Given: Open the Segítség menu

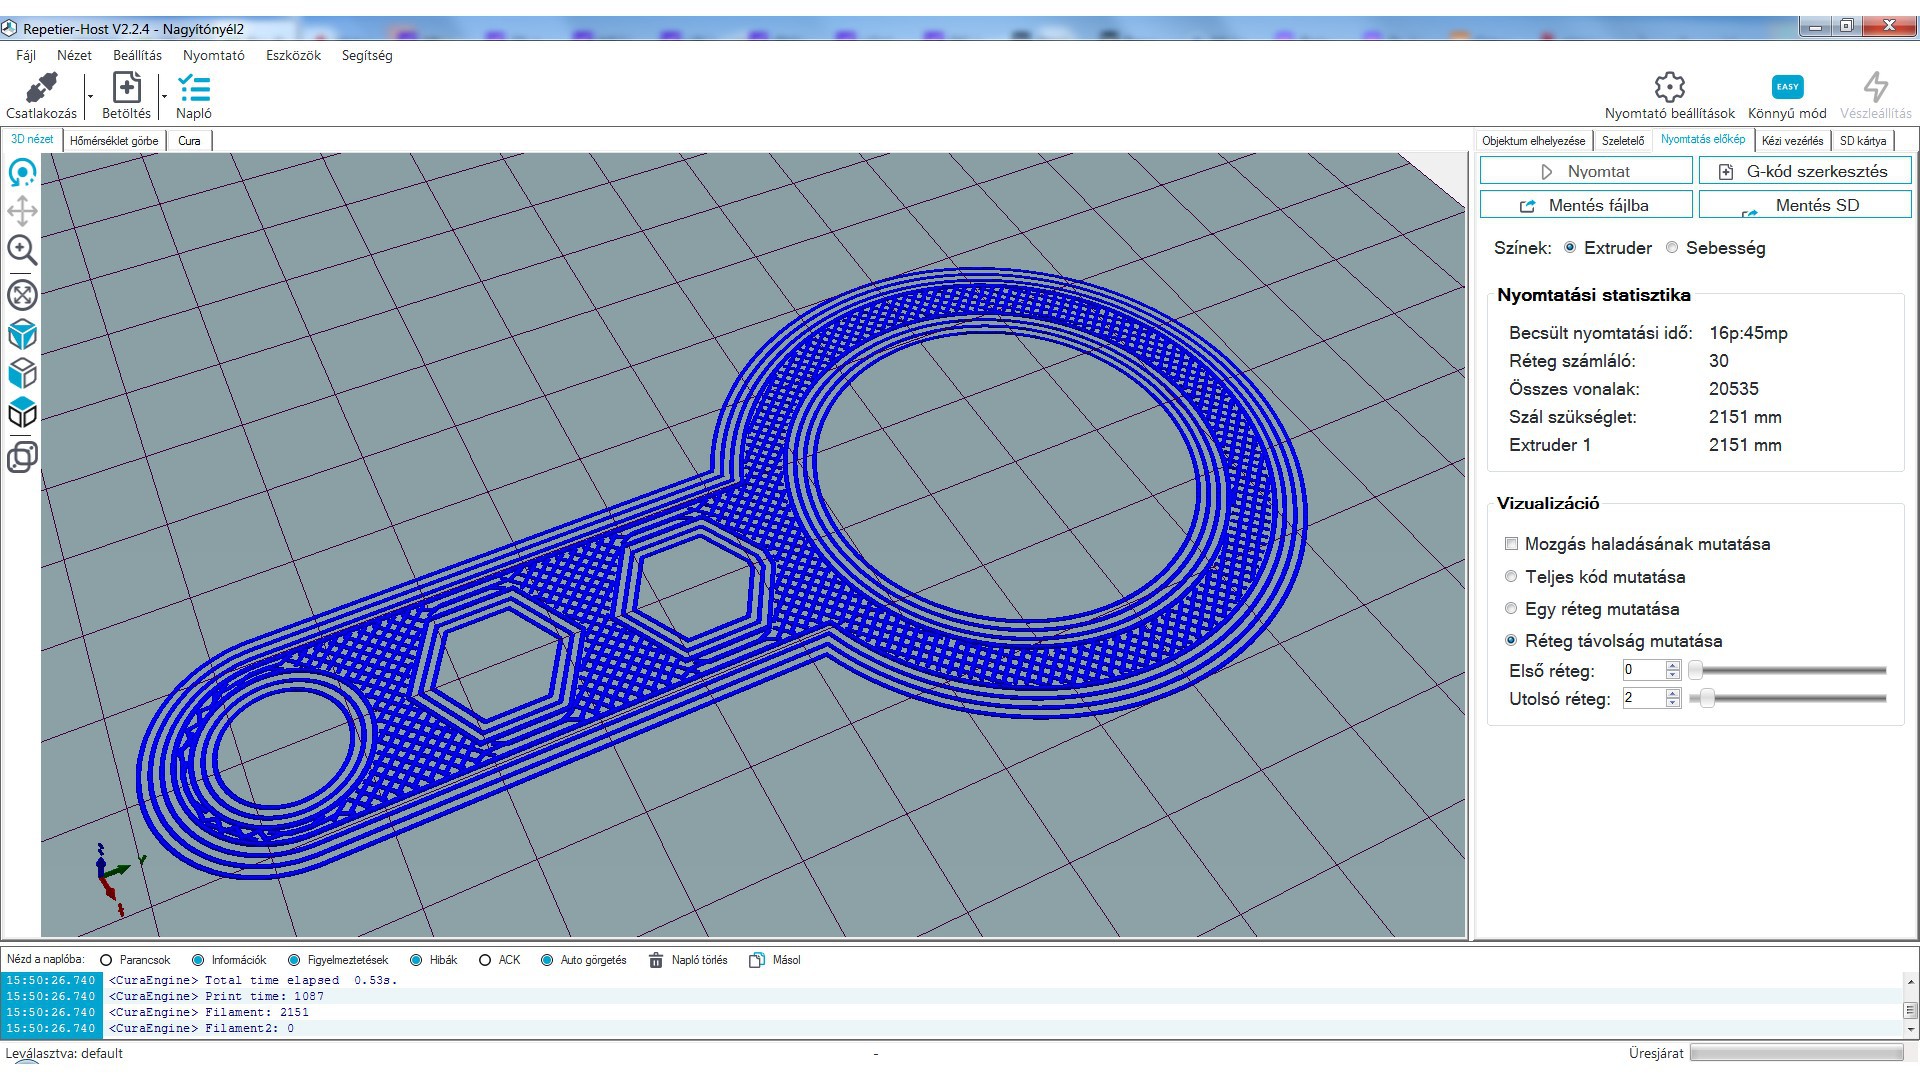Looking at the screenshot, I should [x=367, y=56].
